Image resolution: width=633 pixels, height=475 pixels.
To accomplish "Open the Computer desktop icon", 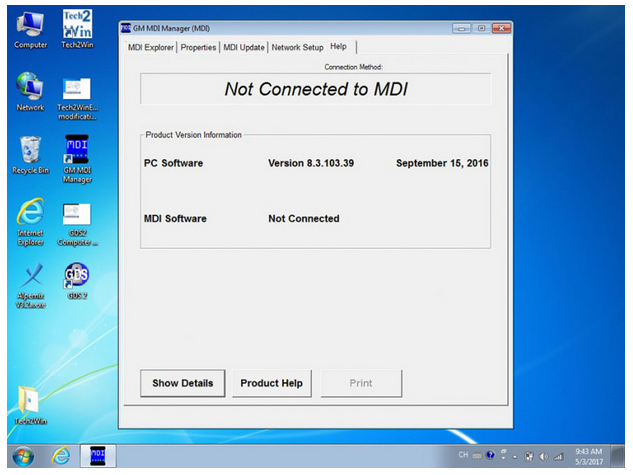I will tap(30, 30).
